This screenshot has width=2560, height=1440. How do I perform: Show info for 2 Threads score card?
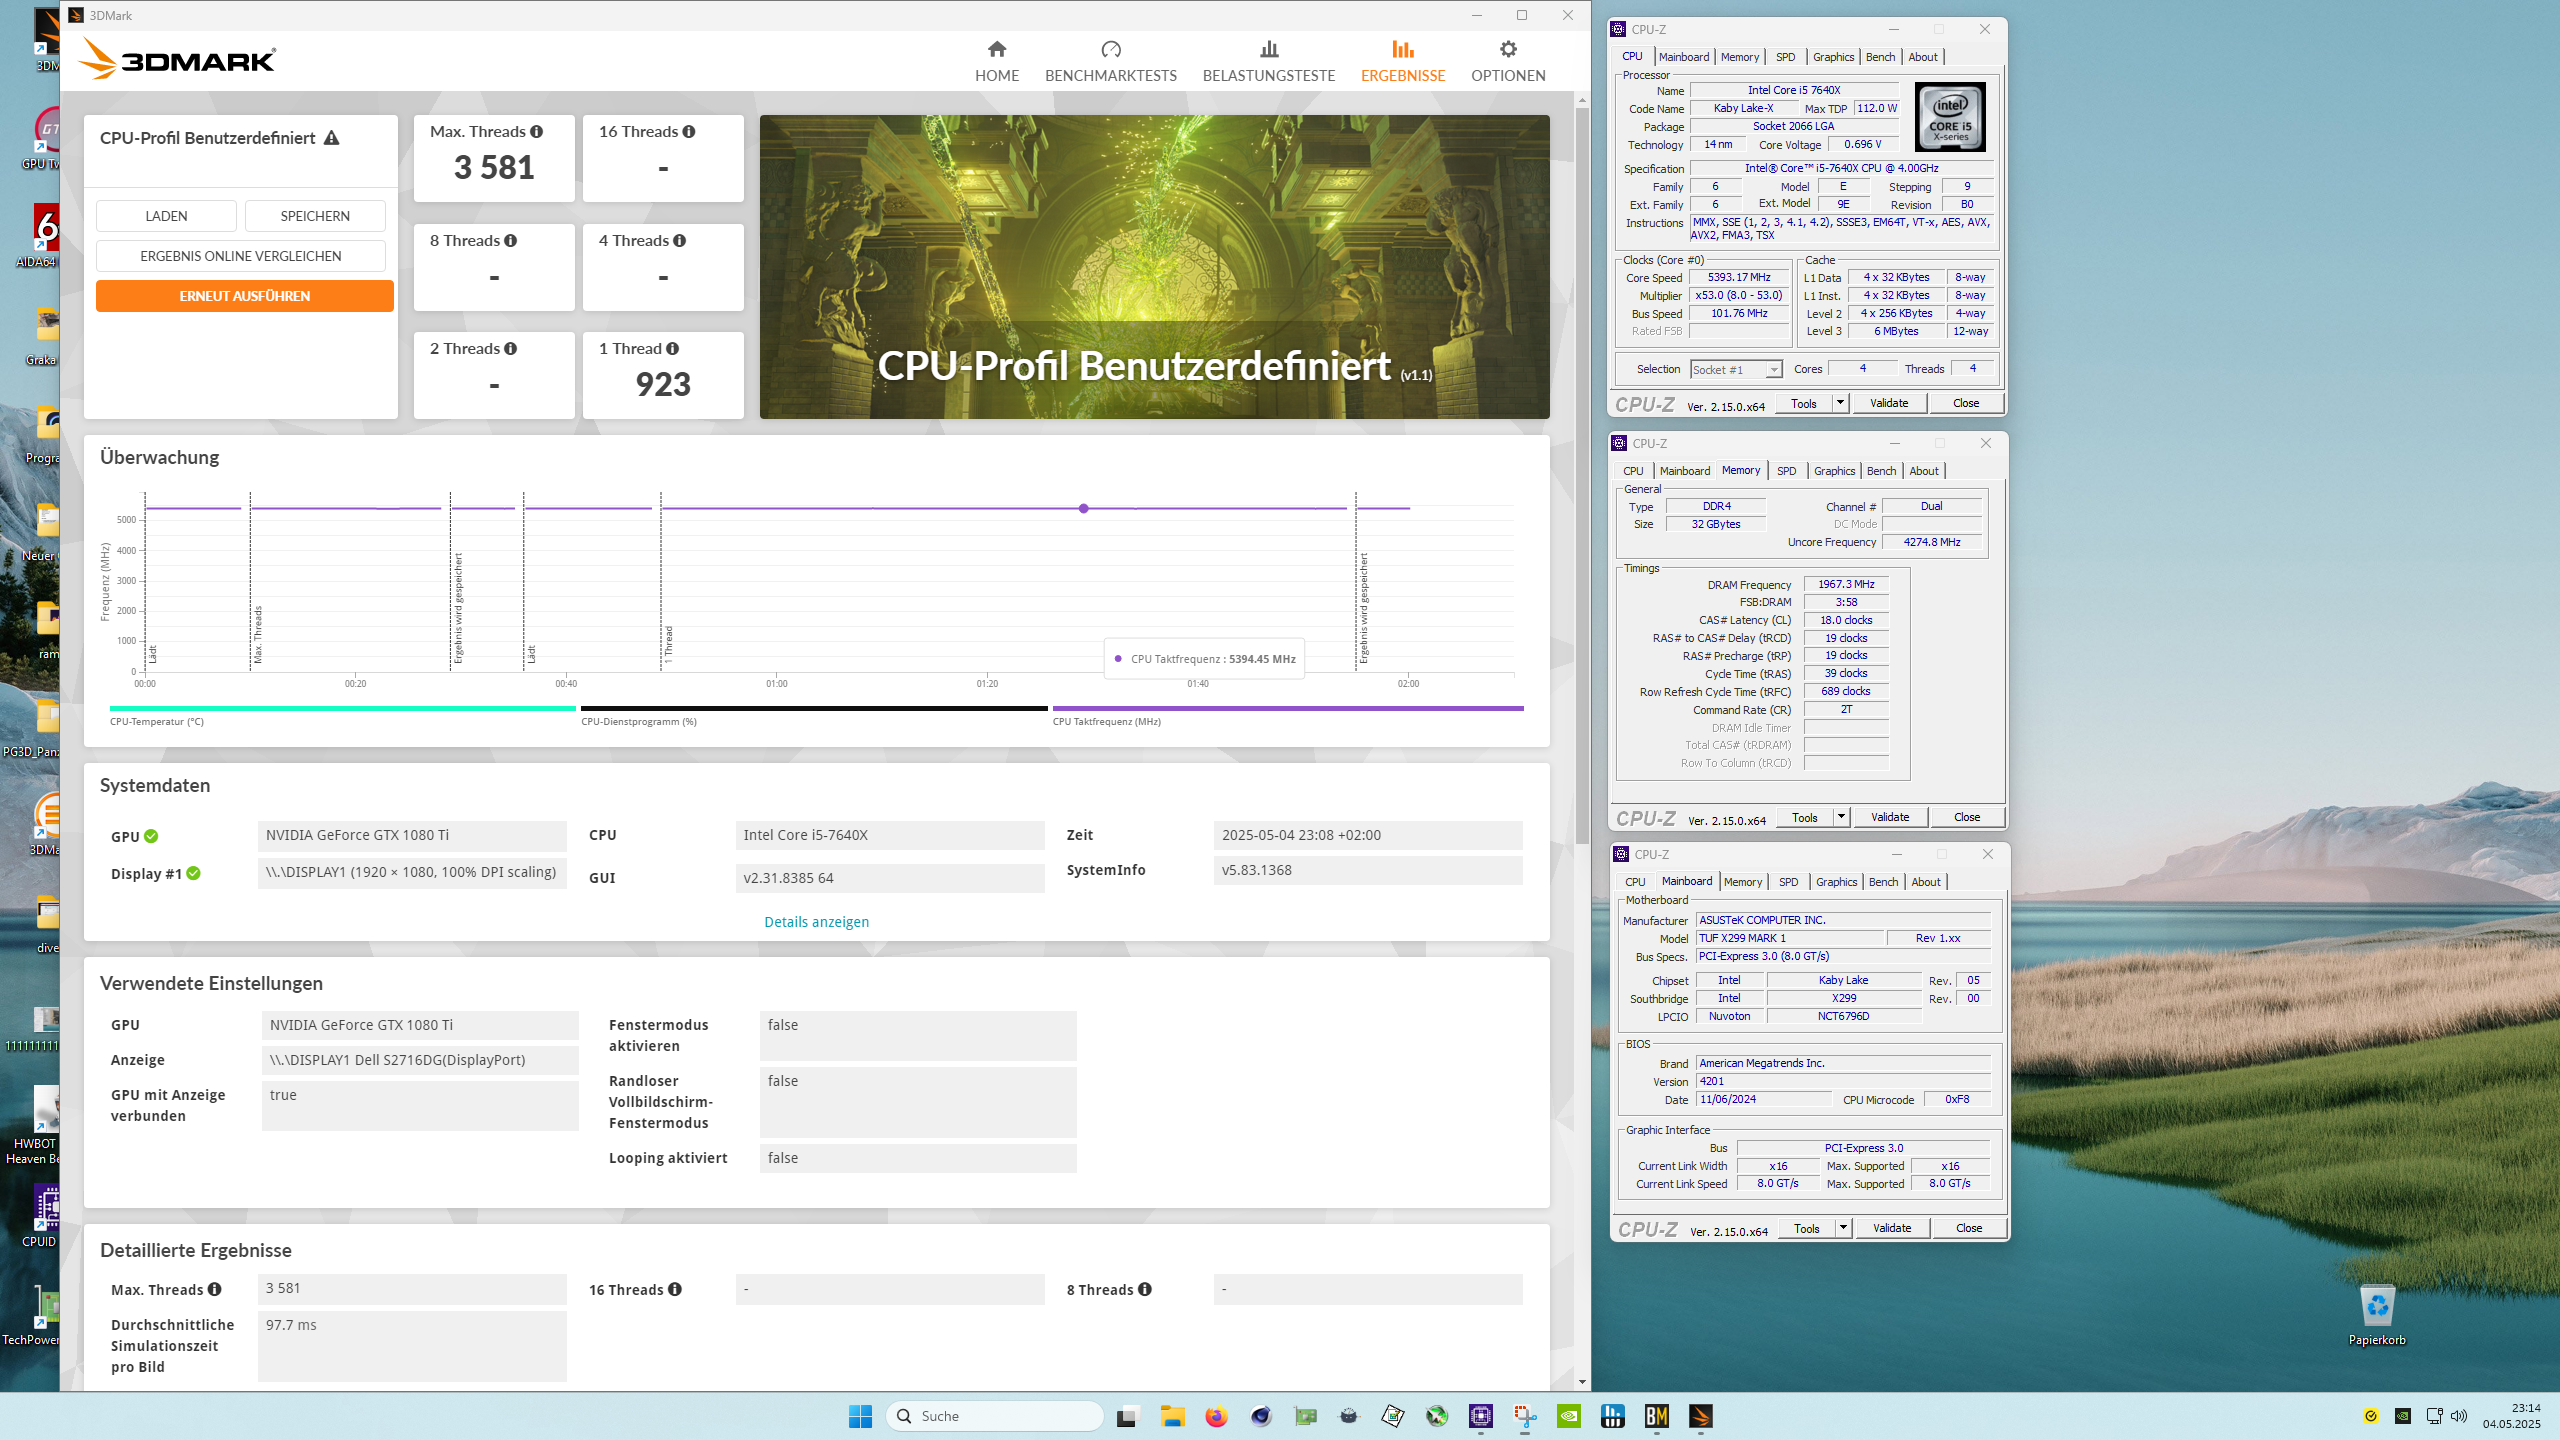click(x=511, y=348)
